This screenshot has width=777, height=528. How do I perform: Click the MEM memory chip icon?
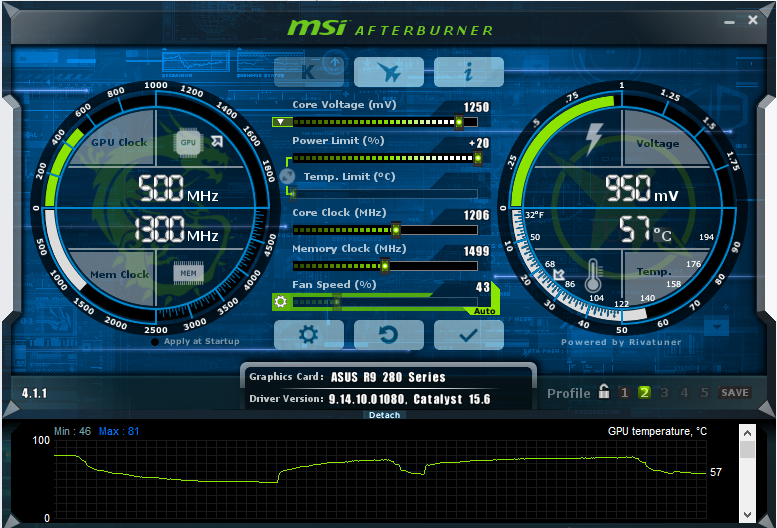(188, 273)
